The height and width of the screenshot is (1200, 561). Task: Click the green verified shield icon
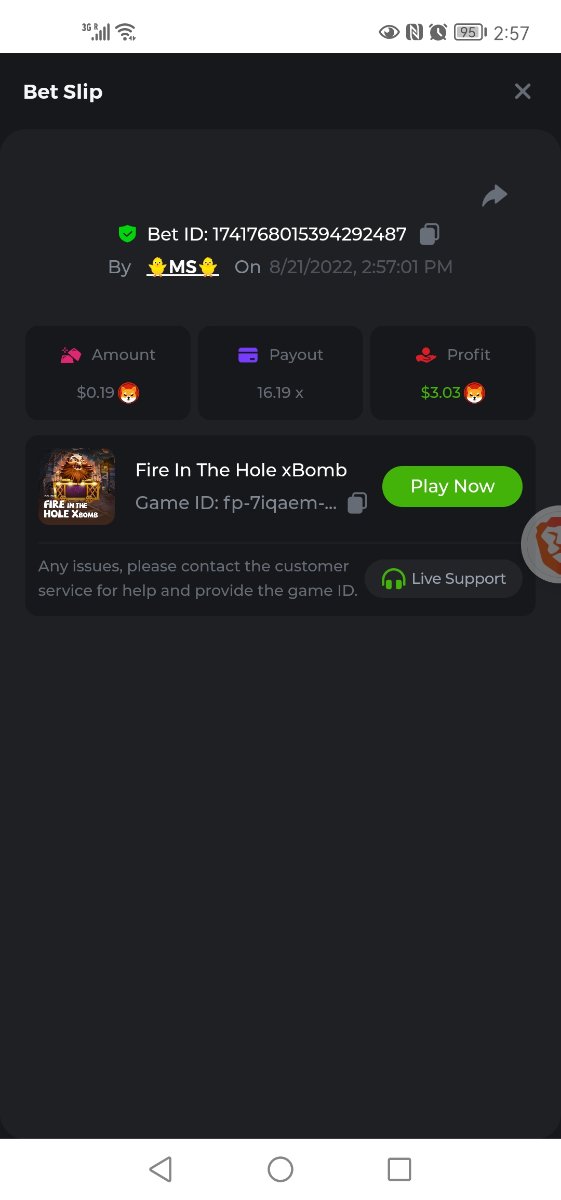pos(127,234)
